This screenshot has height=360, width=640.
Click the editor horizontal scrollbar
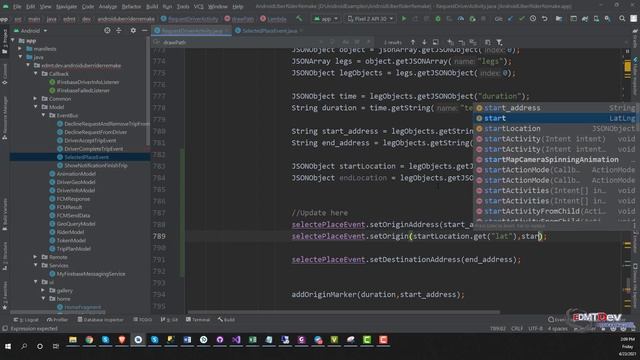point(344,312)
